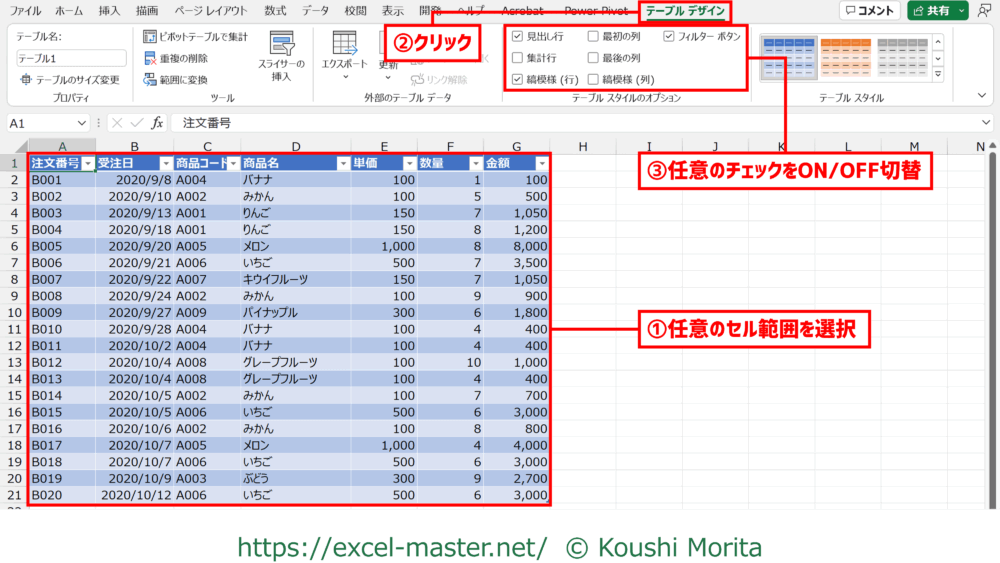Click Summarize with PivotTable icon
The height and width of the screenshot is (563, 1000).
coord(150,37)
